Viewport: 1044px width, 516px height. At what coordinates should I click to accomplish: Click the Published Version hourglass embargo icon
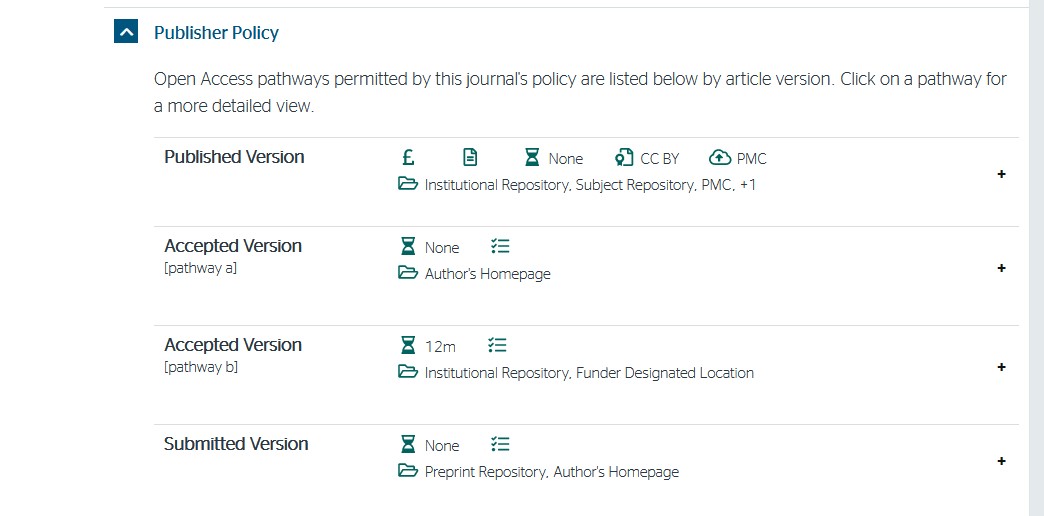[532, 158]
